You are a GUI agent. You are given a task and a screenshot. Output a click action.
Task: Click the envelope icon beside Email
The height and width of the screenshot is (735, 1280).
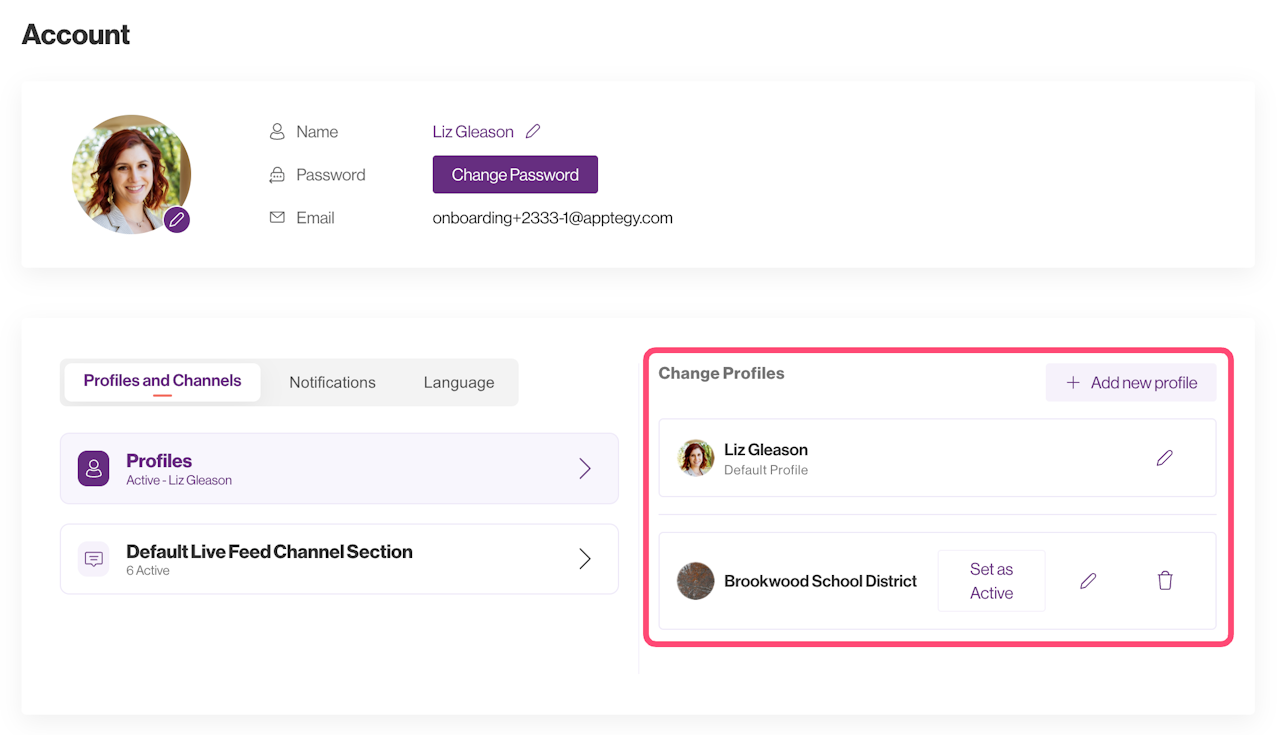[x=277, y=217]
